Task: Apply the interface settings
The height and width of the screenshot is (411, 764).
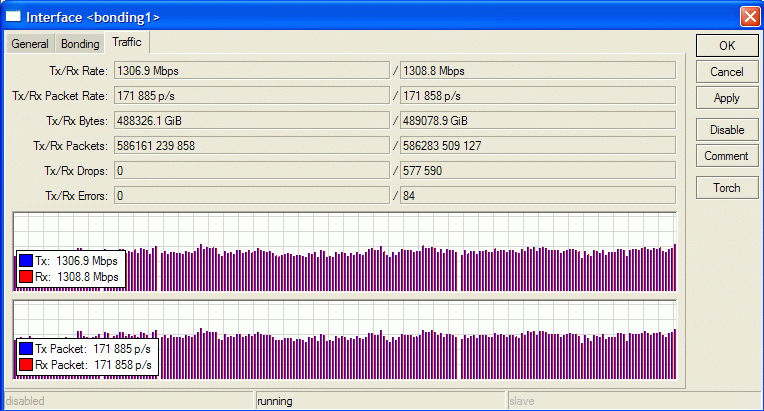Action: [727, 98]
